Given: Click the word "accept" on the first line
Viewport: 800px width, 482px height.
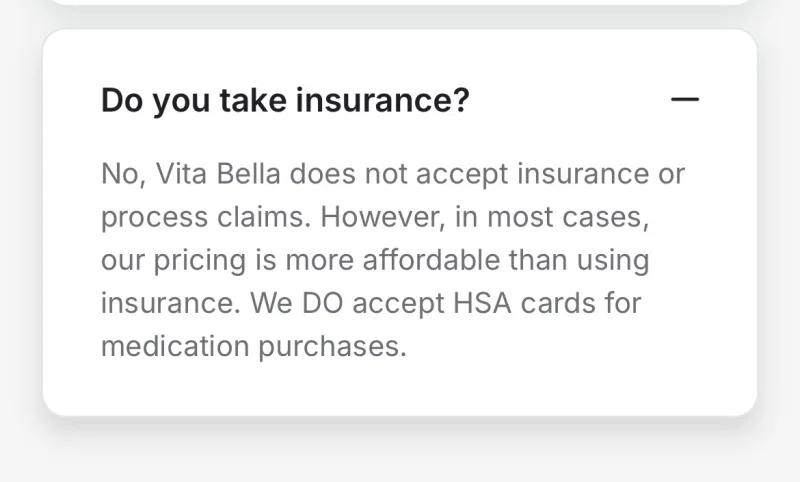Looking at the screenshot, I should pos(462,175).
